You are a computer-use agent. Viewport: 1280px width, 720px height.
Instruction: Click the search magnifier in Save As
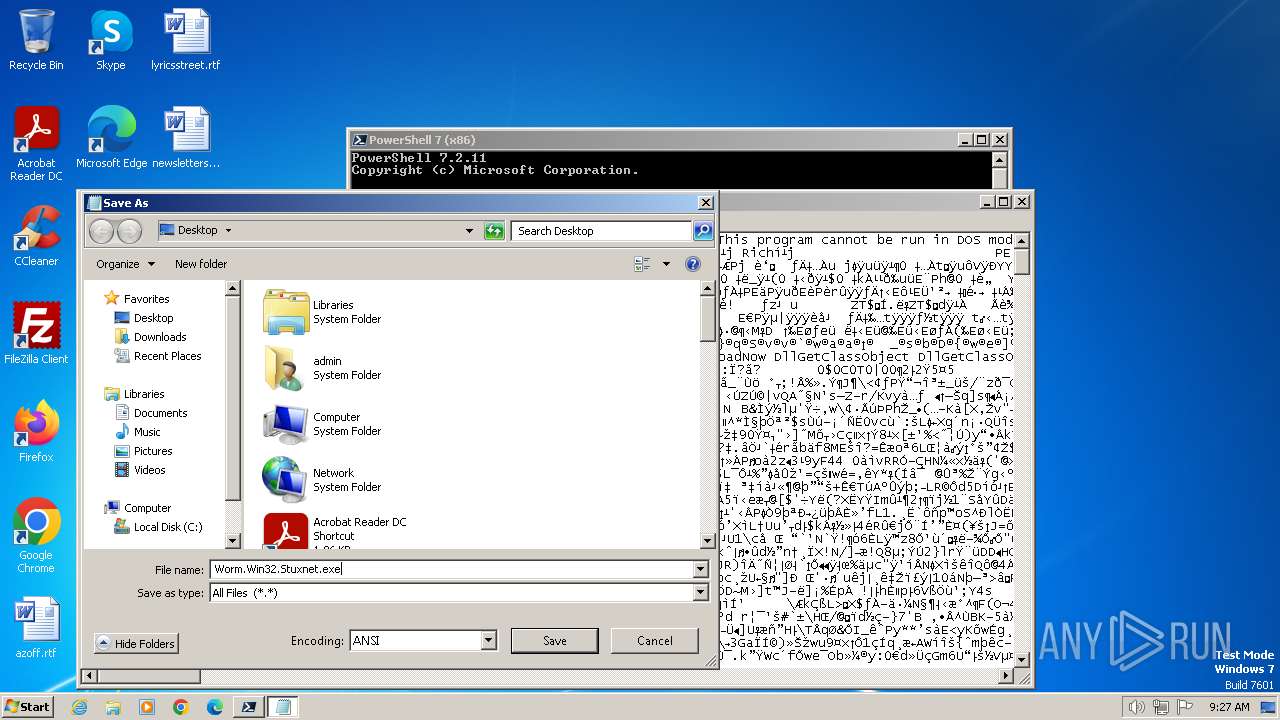click(703, 231)
